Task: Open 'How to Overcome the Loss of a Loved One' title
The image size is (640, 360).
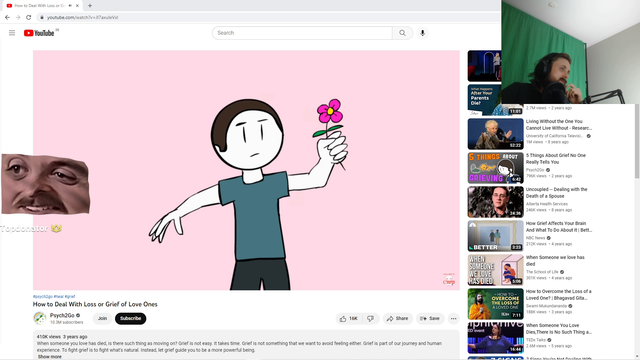Action: [558, 294]
